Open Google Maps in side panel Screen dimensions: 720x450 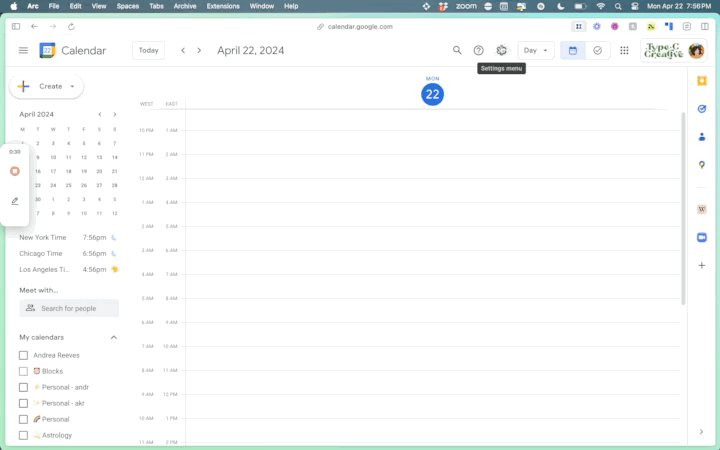[x=702, y=164]
